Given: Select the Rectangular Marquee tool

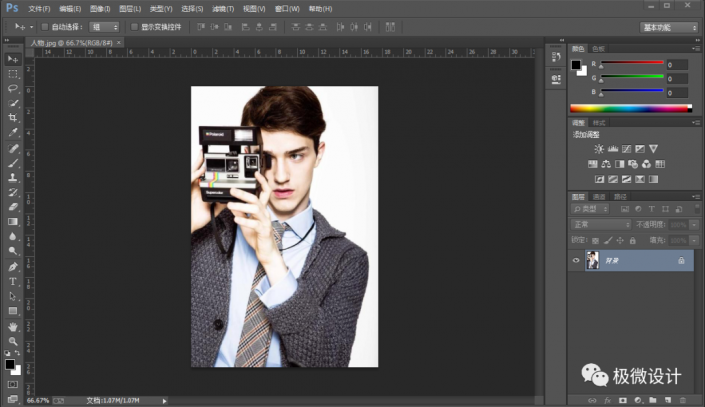Looking at the screenshot, I should pyautogui.click(x=13, y=74).
